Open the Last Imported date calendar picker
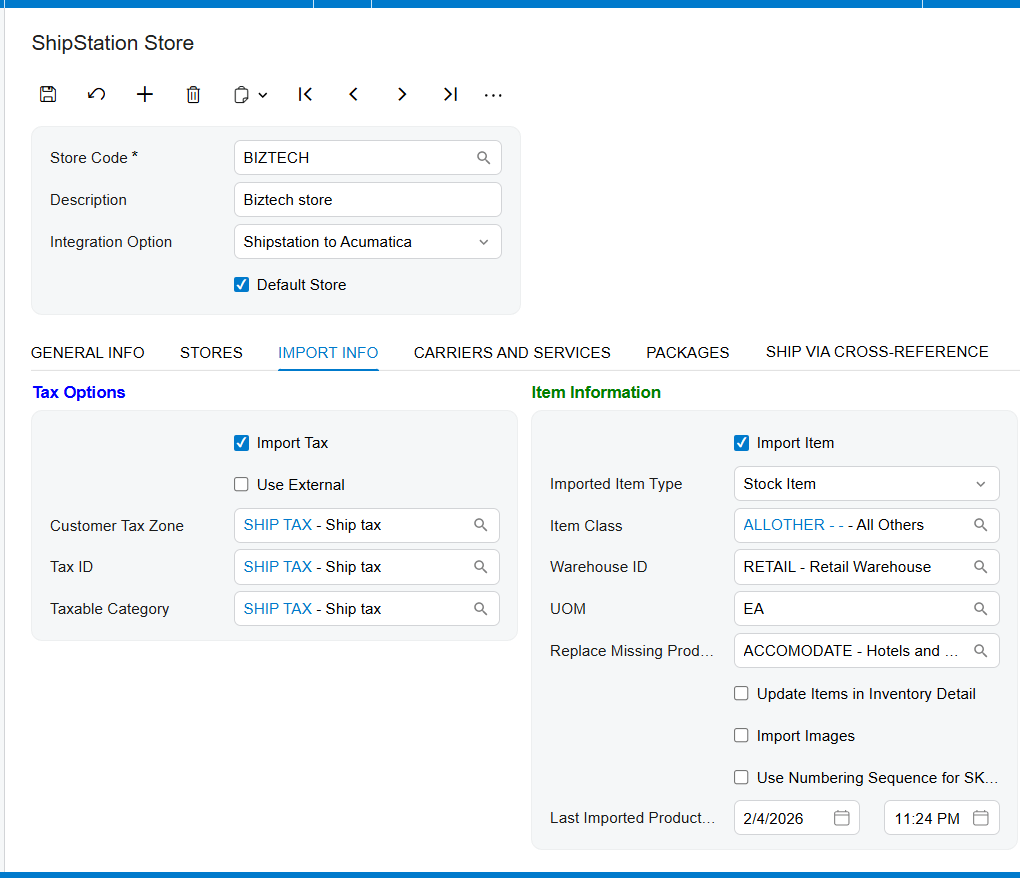1020x878 pixels. click(x=842, y=818)
